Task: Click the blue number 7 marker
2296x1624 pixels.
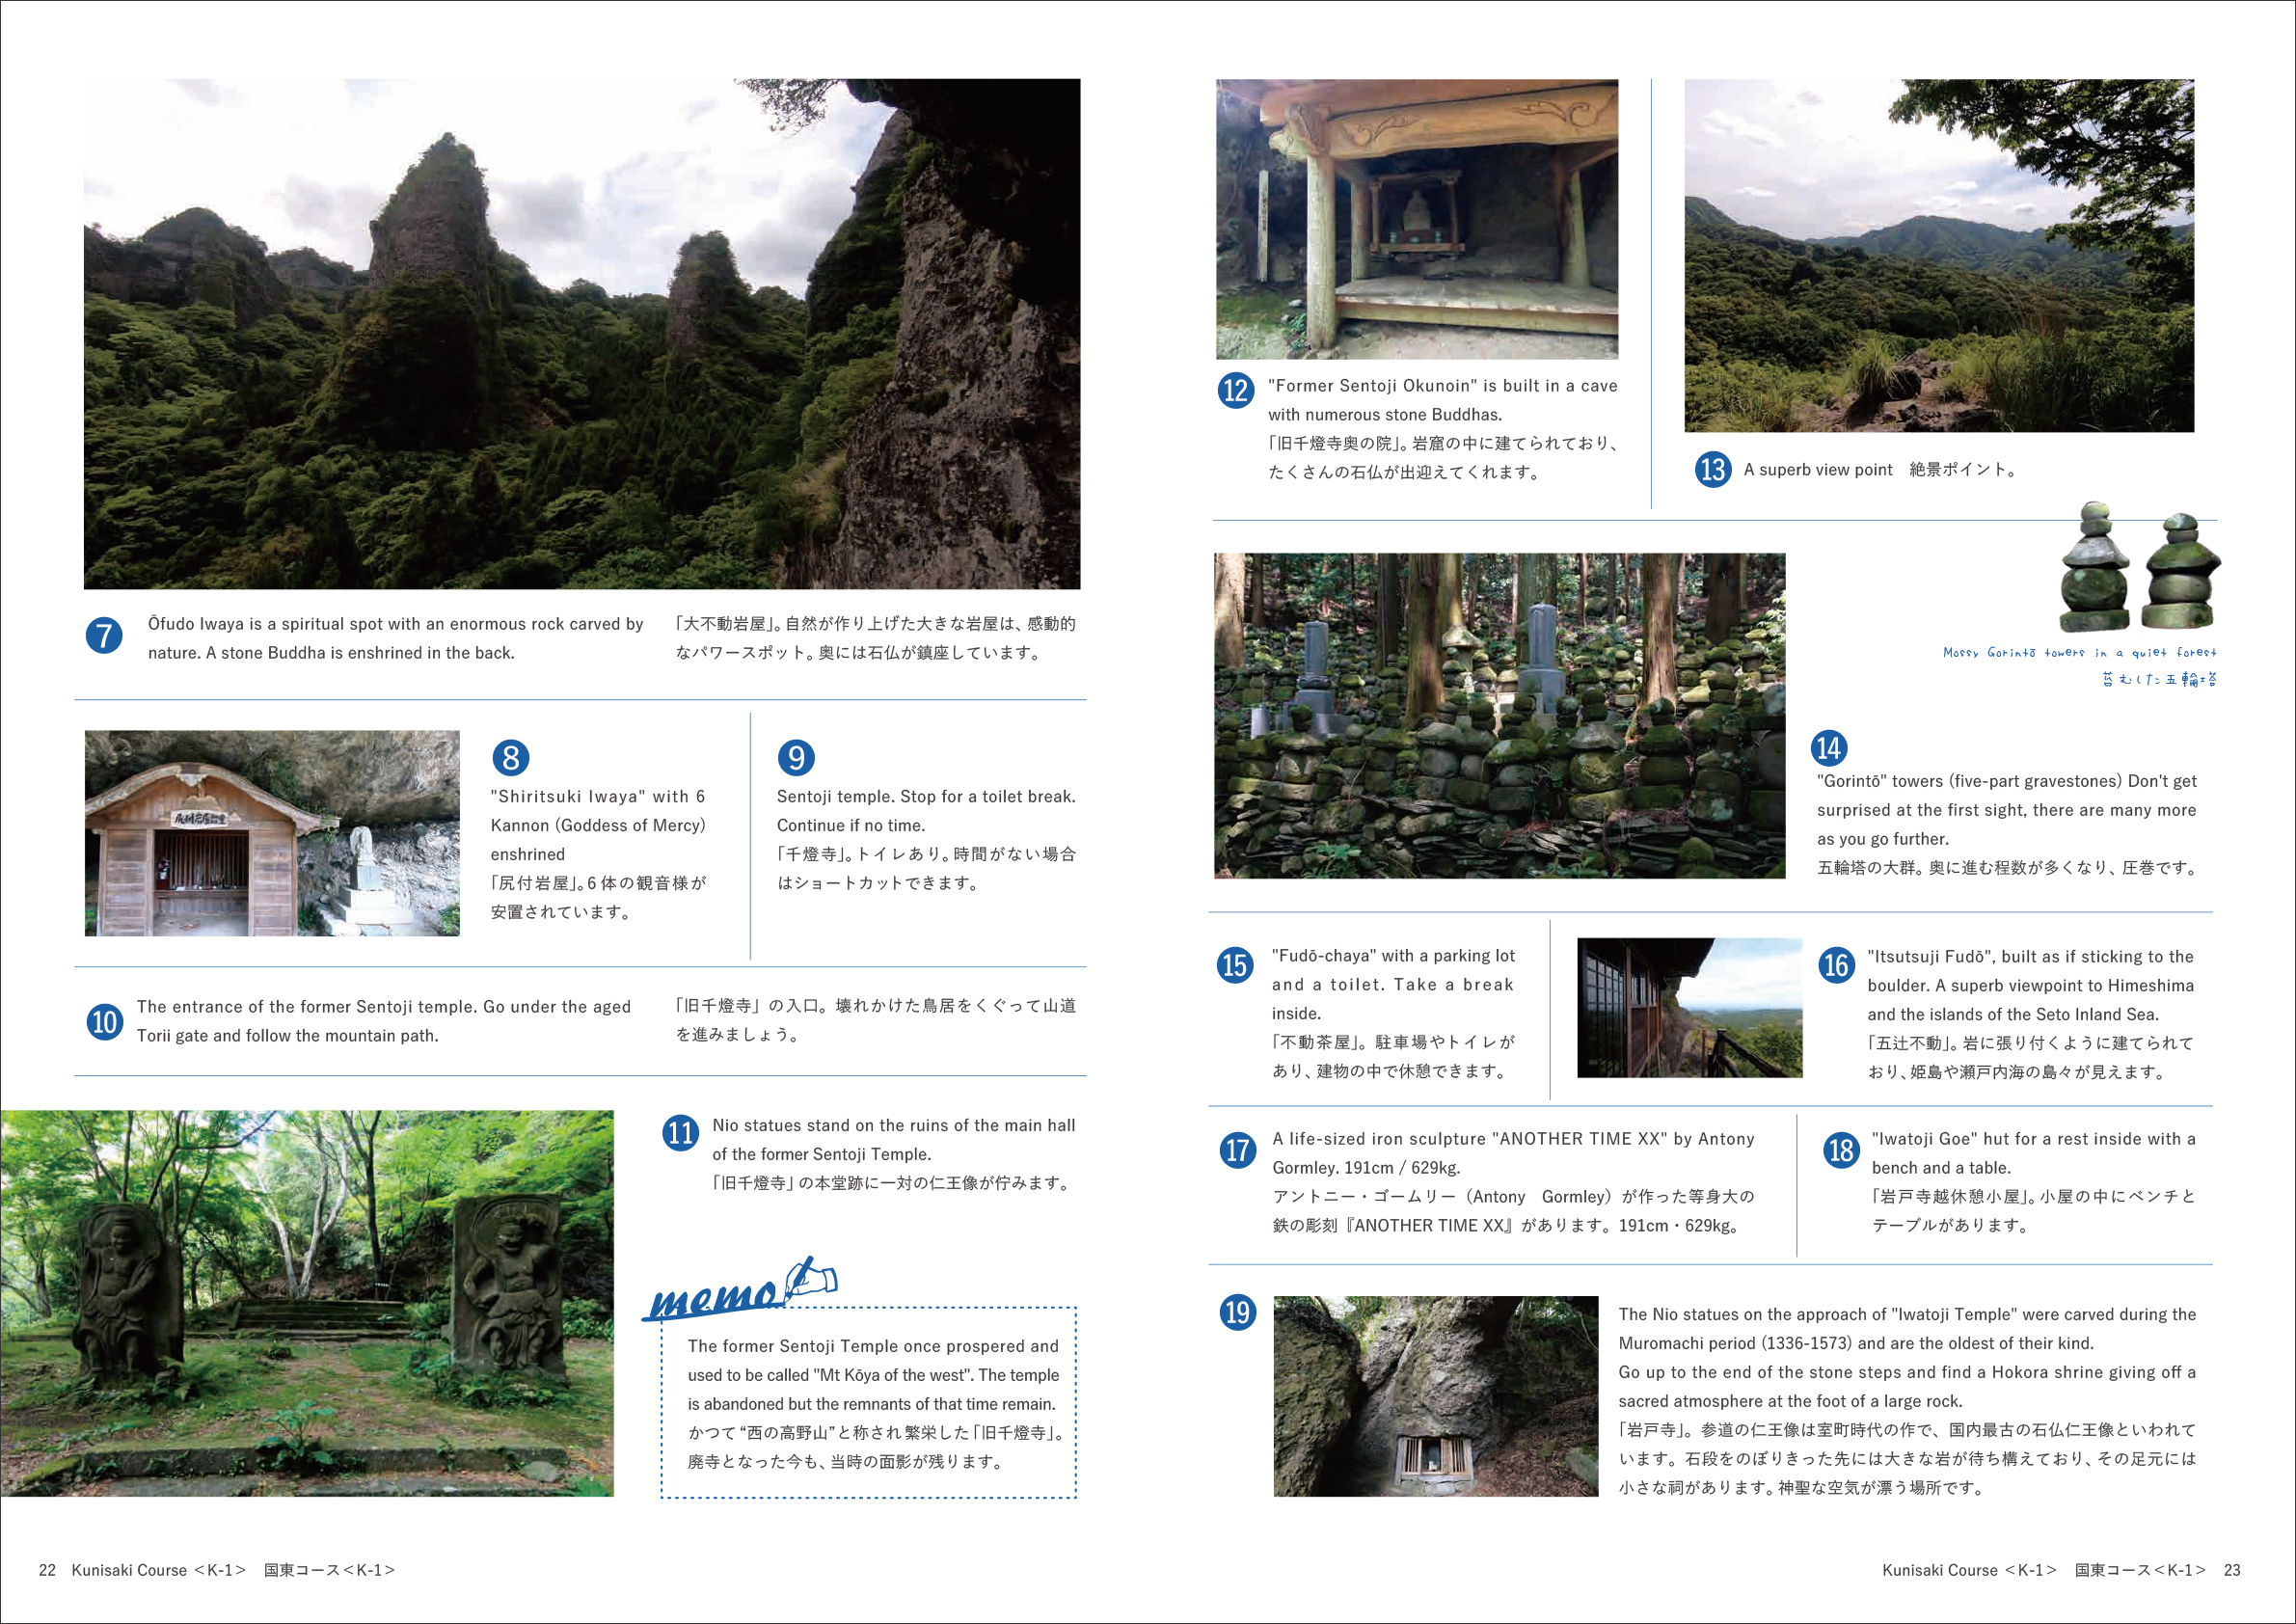Action: point(104,635)
